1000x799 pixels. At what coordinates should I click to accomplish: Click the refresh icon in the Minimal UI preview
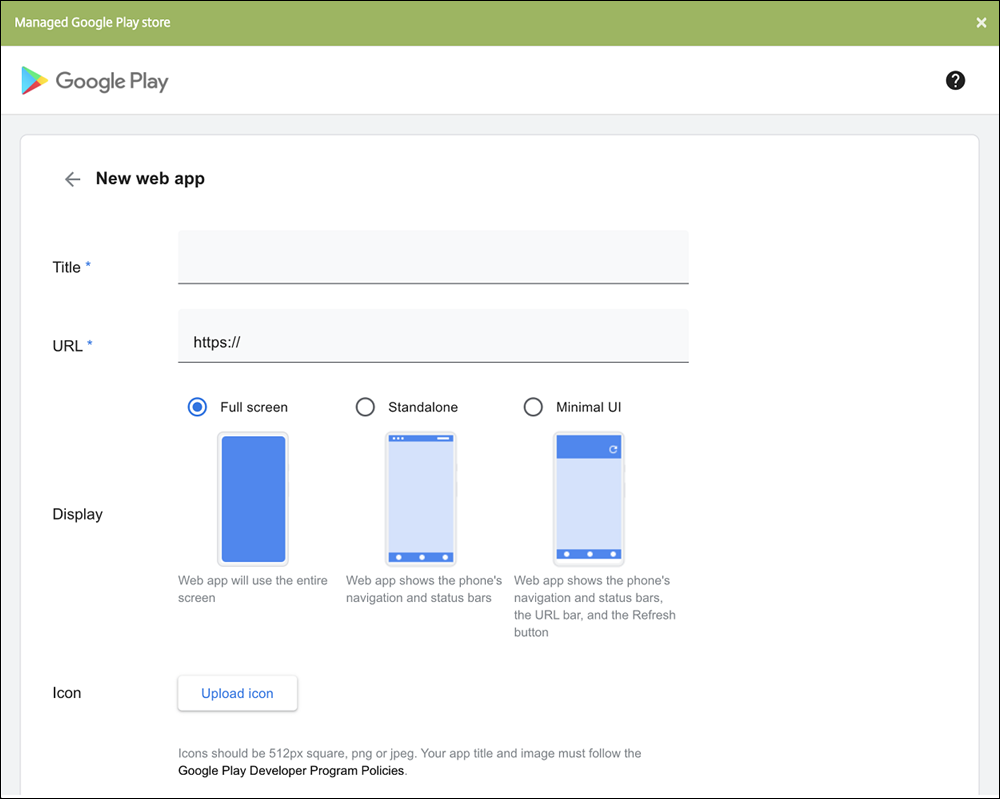(613, 450)
